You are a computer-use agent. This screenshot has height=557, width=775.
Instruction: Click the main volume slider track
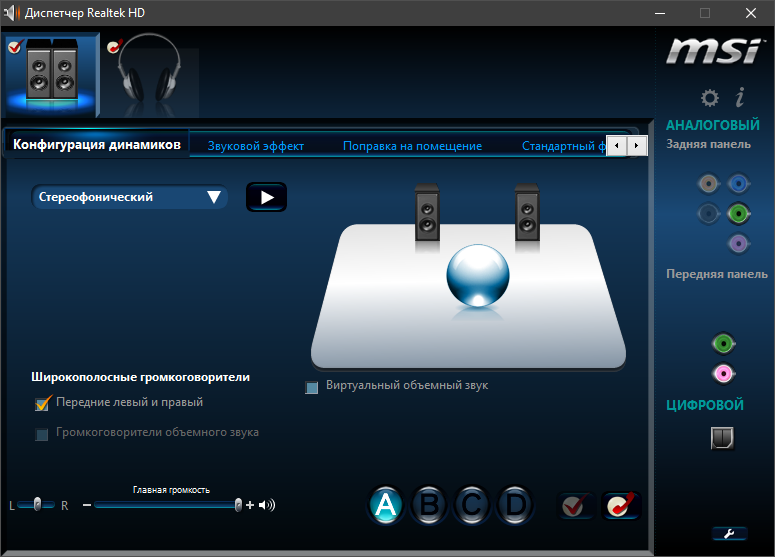pos(168,505)
